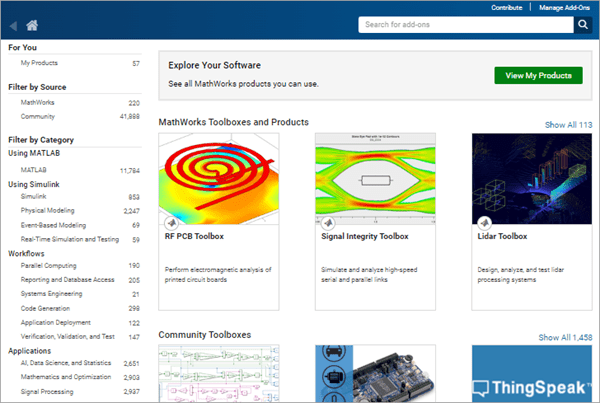Open the RF PCB Toolbox spiral antenna image
Image resolution: width=600 pixels, height=403 pixels.
point(219,179)
